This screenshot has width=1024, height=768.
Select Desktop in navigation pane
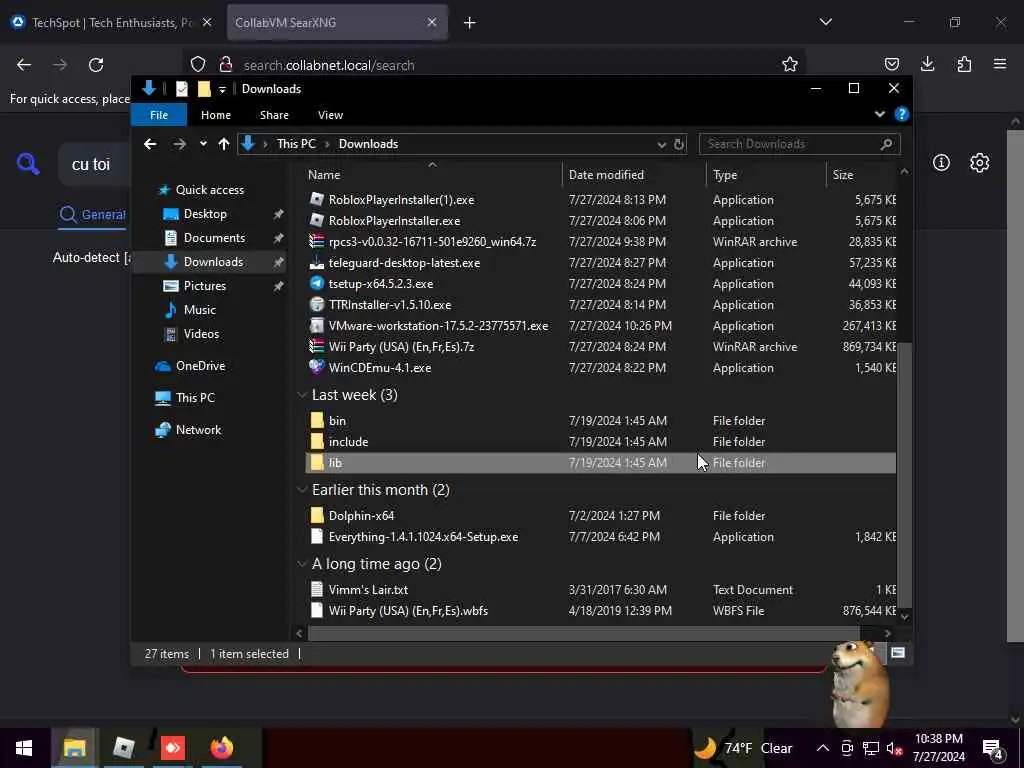[x=205, y=214]
